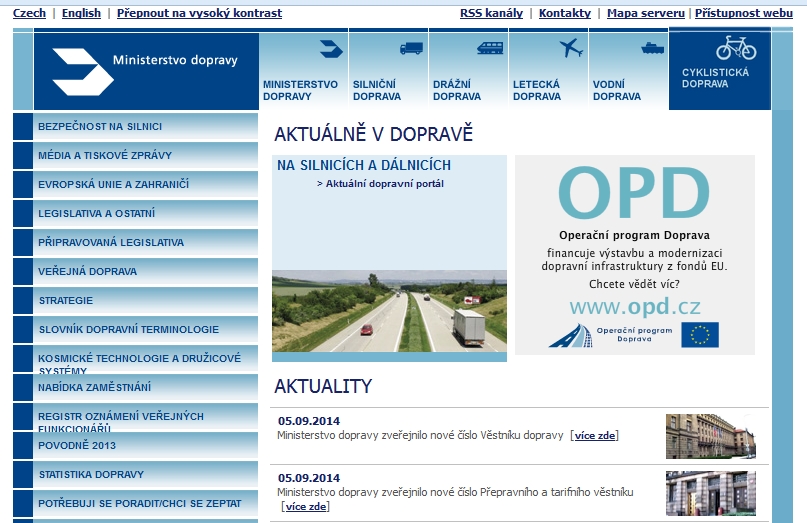Click the Na silnicích a dálnicích heading
The height and width of the screenshot is (523, 807).
tap(364, 165)
